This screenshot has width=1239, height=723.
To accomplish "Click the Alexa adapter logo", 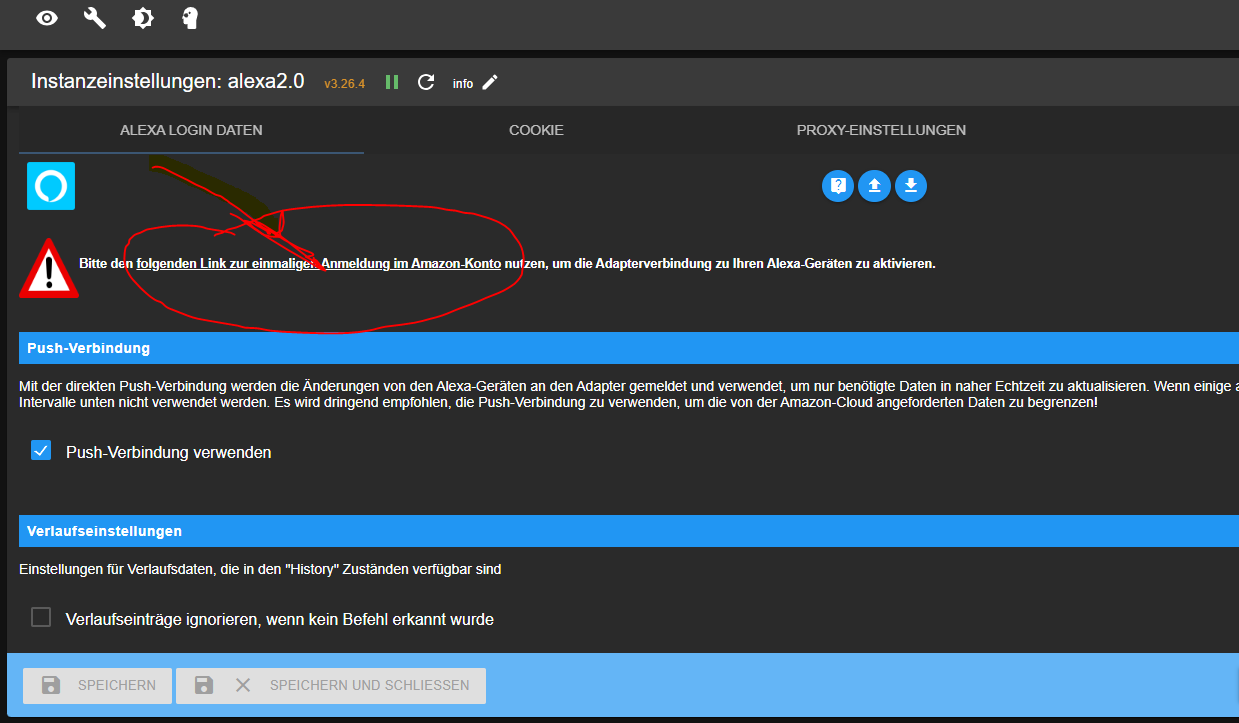I will click(x=51, y=186).
